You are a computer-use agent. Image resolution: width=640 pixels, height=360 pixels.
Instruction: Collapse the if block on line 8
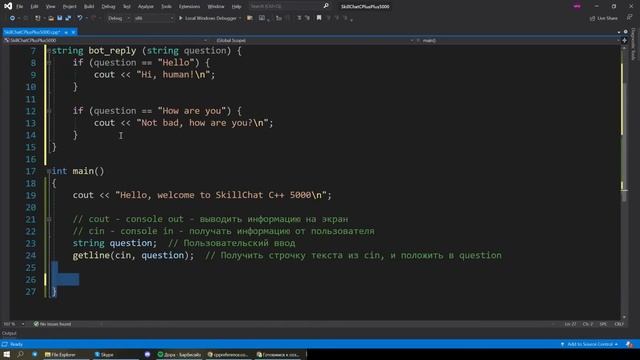tap(49, 63)
